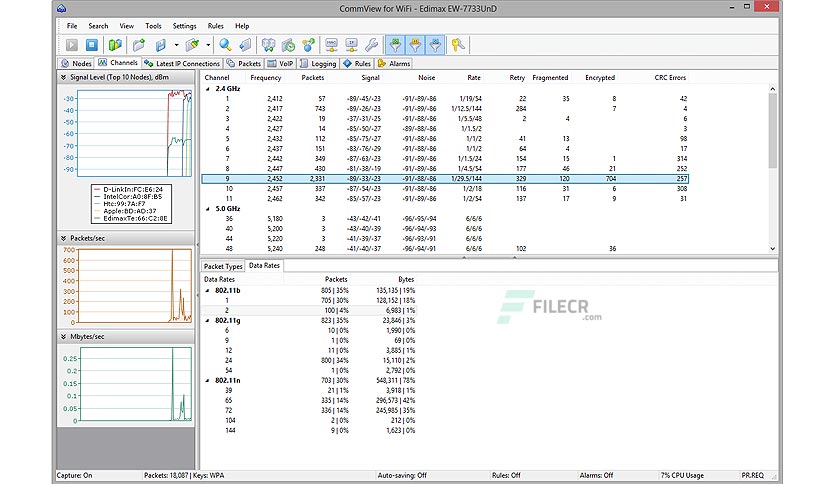Click the Bytes column header in Data Rates
The height and width of the screenshot is (484, 836).
pos(406,279)
